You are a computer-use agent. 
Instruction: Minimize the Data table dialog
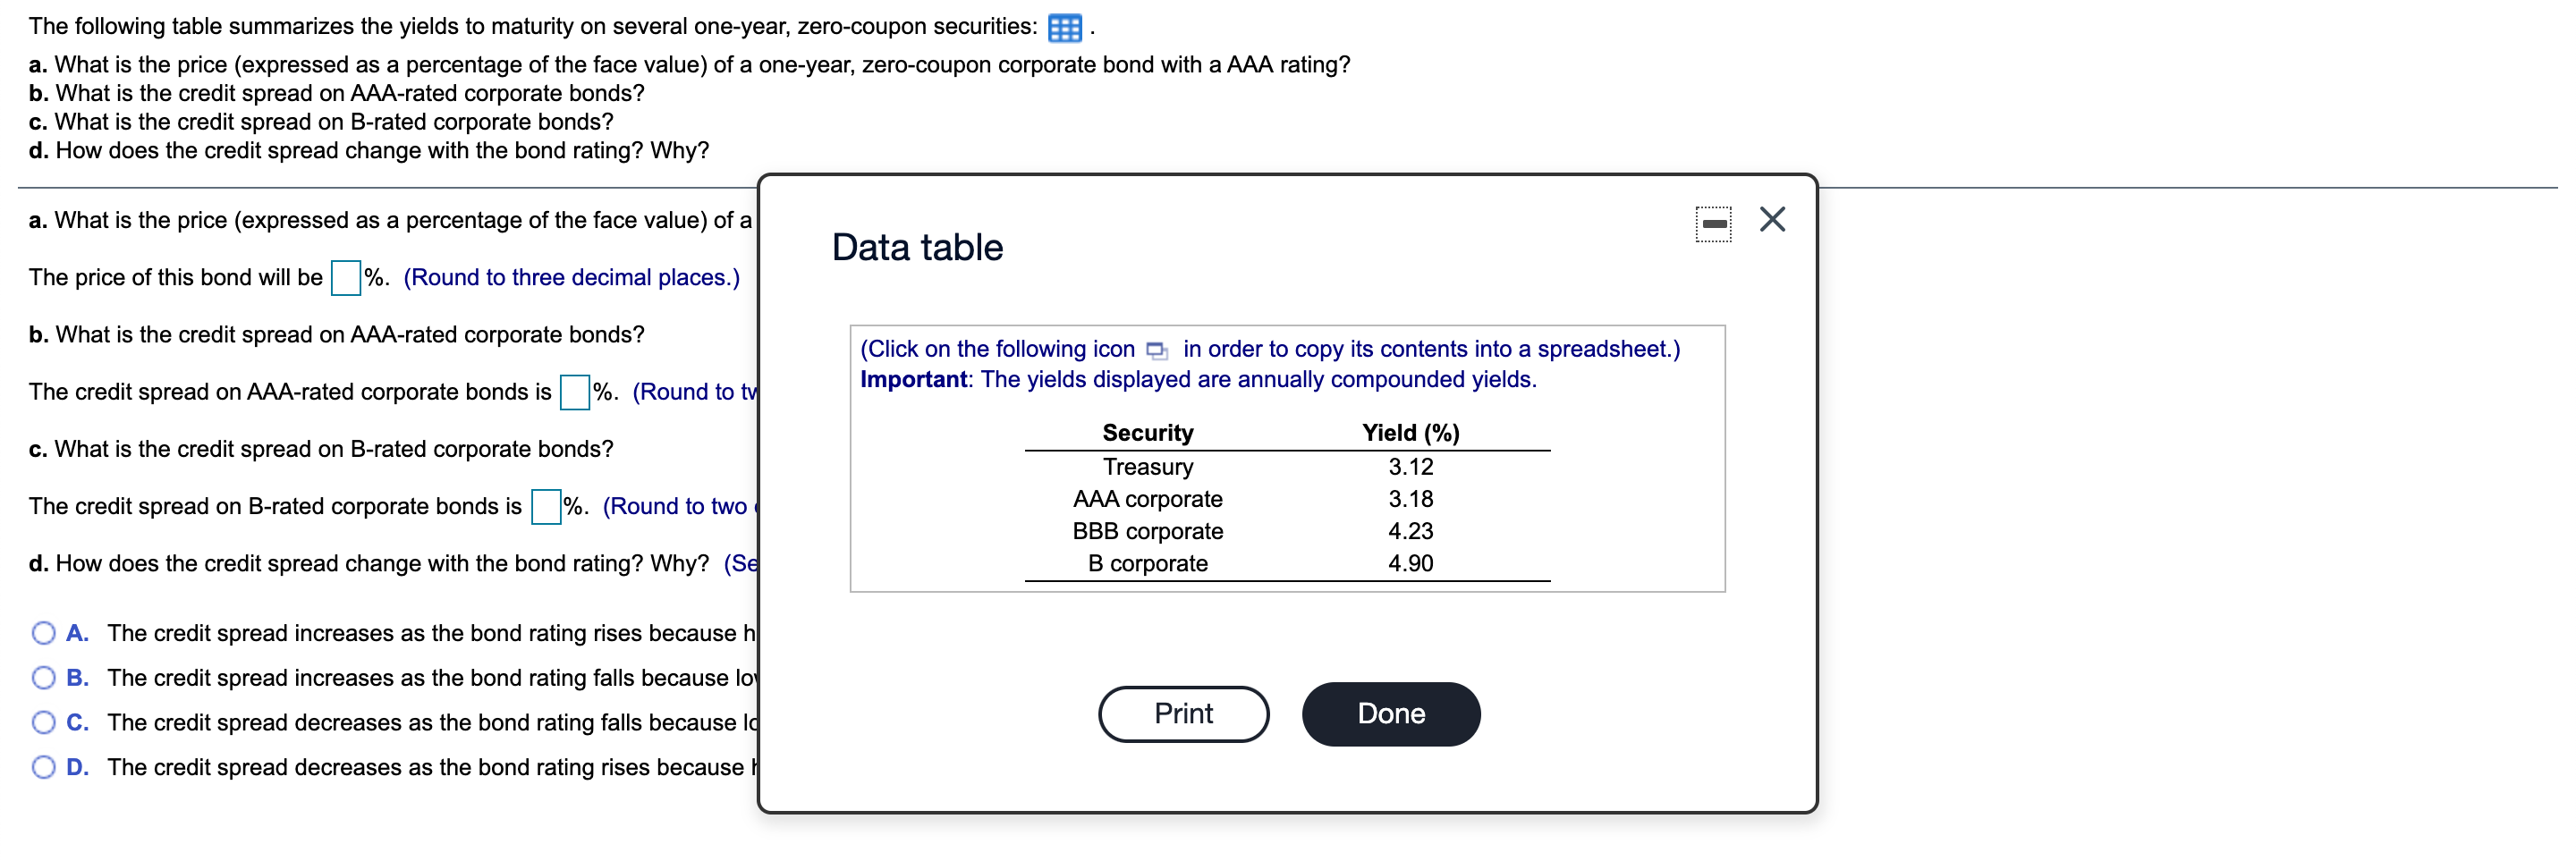coord(1713,222)
